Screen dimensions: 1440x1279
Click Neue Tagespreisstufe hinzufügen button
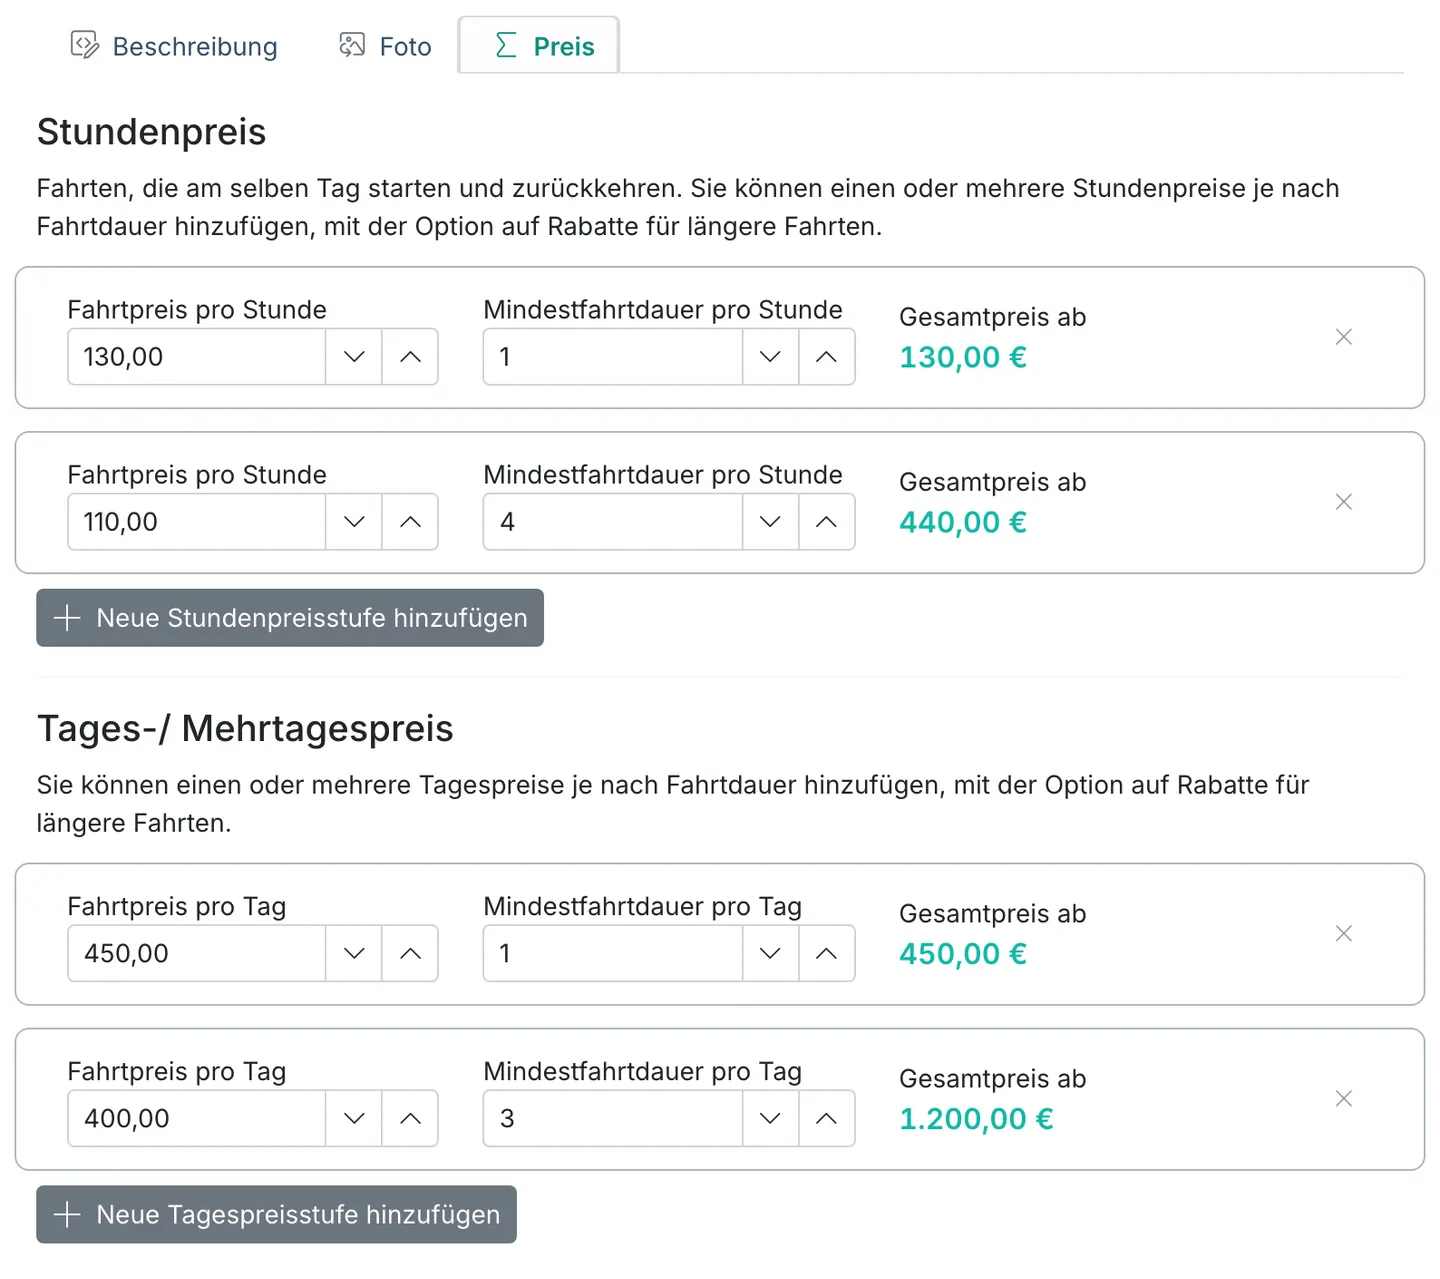(276, 1215)
